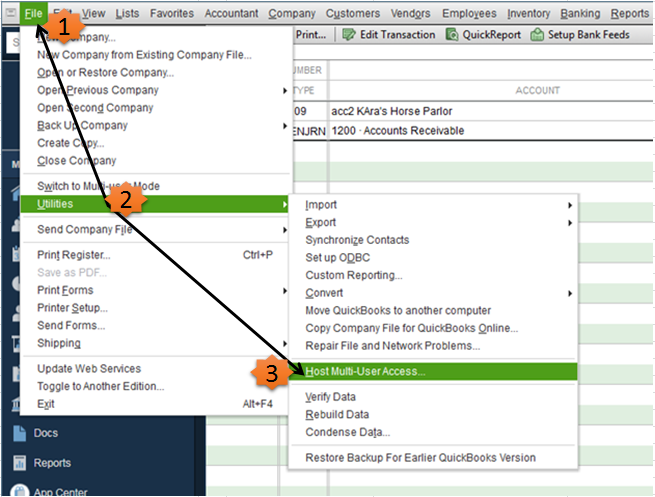The height and width of the screenshot is (497, 655).
Task: Choose Print Register...
Action: click(74, 255)
